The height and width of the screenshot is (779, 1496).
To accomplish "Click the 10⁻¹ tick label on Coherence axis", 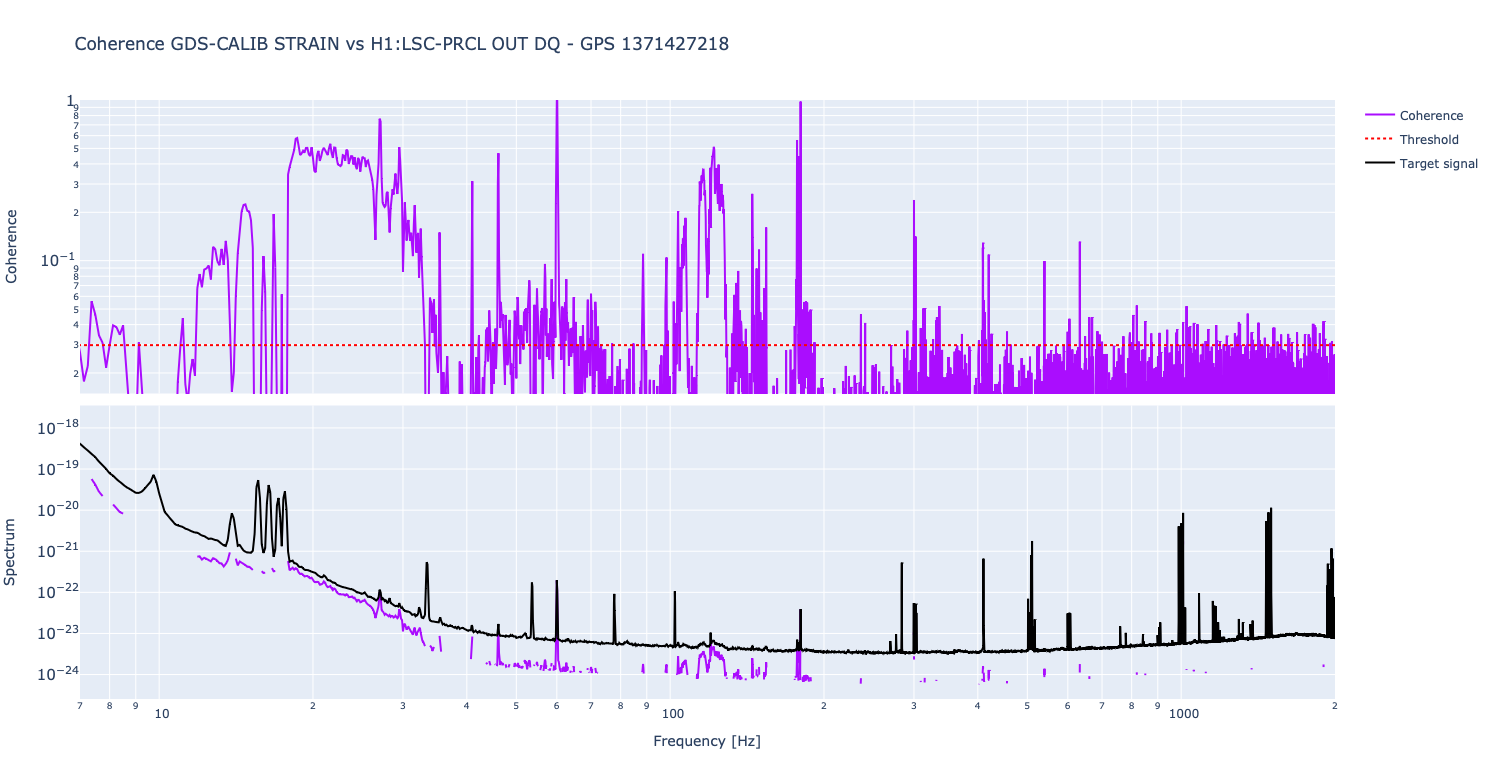I will click(x=56, y=261).
